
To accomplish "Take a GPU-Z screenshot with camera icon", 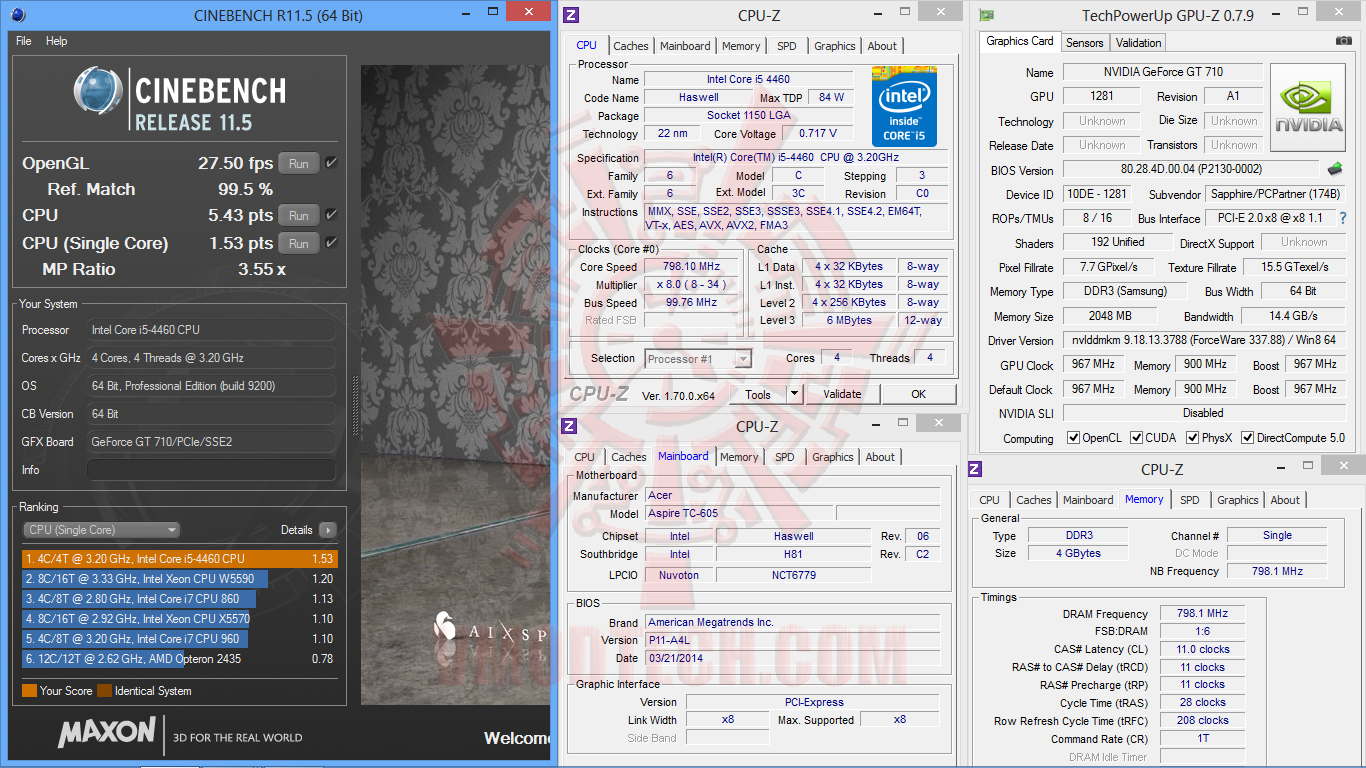I will point(1343,42).
